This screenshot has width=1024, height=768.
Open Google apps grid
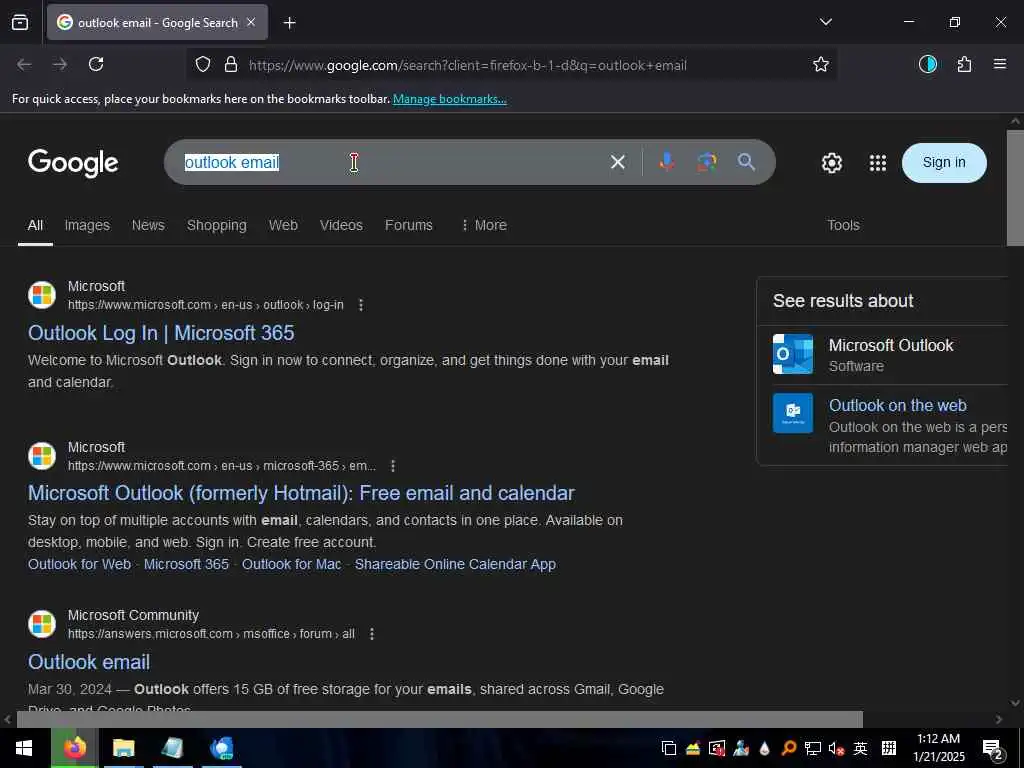point(878,163)
